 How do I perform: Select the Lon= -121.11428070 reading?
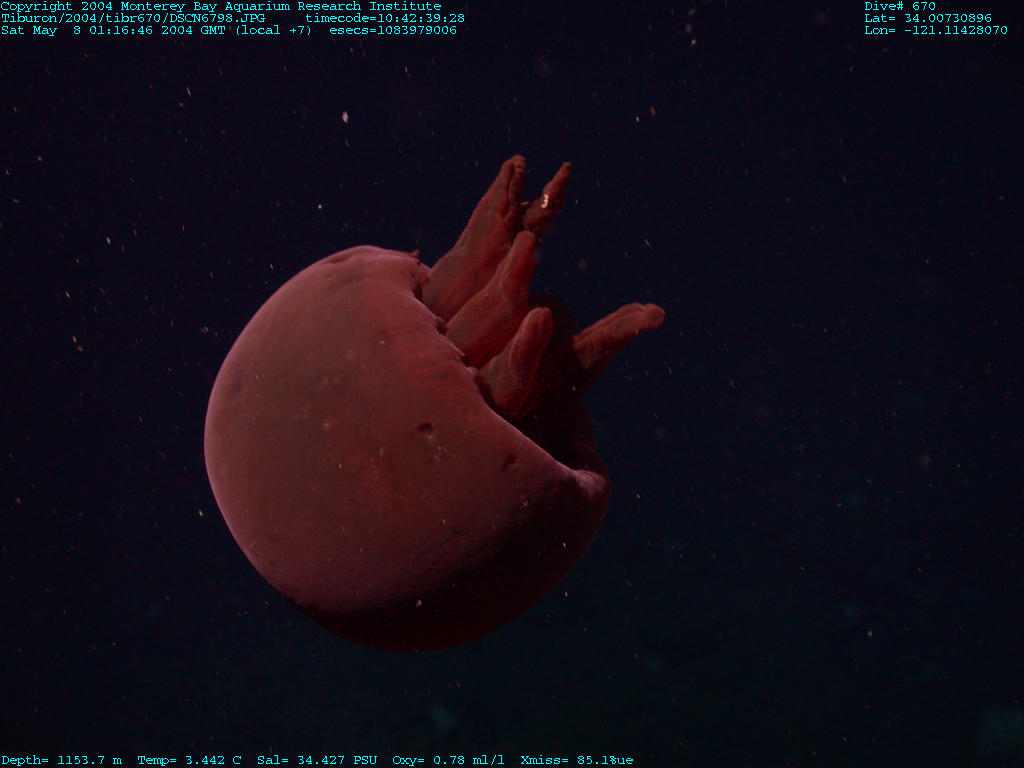(936, 30)
